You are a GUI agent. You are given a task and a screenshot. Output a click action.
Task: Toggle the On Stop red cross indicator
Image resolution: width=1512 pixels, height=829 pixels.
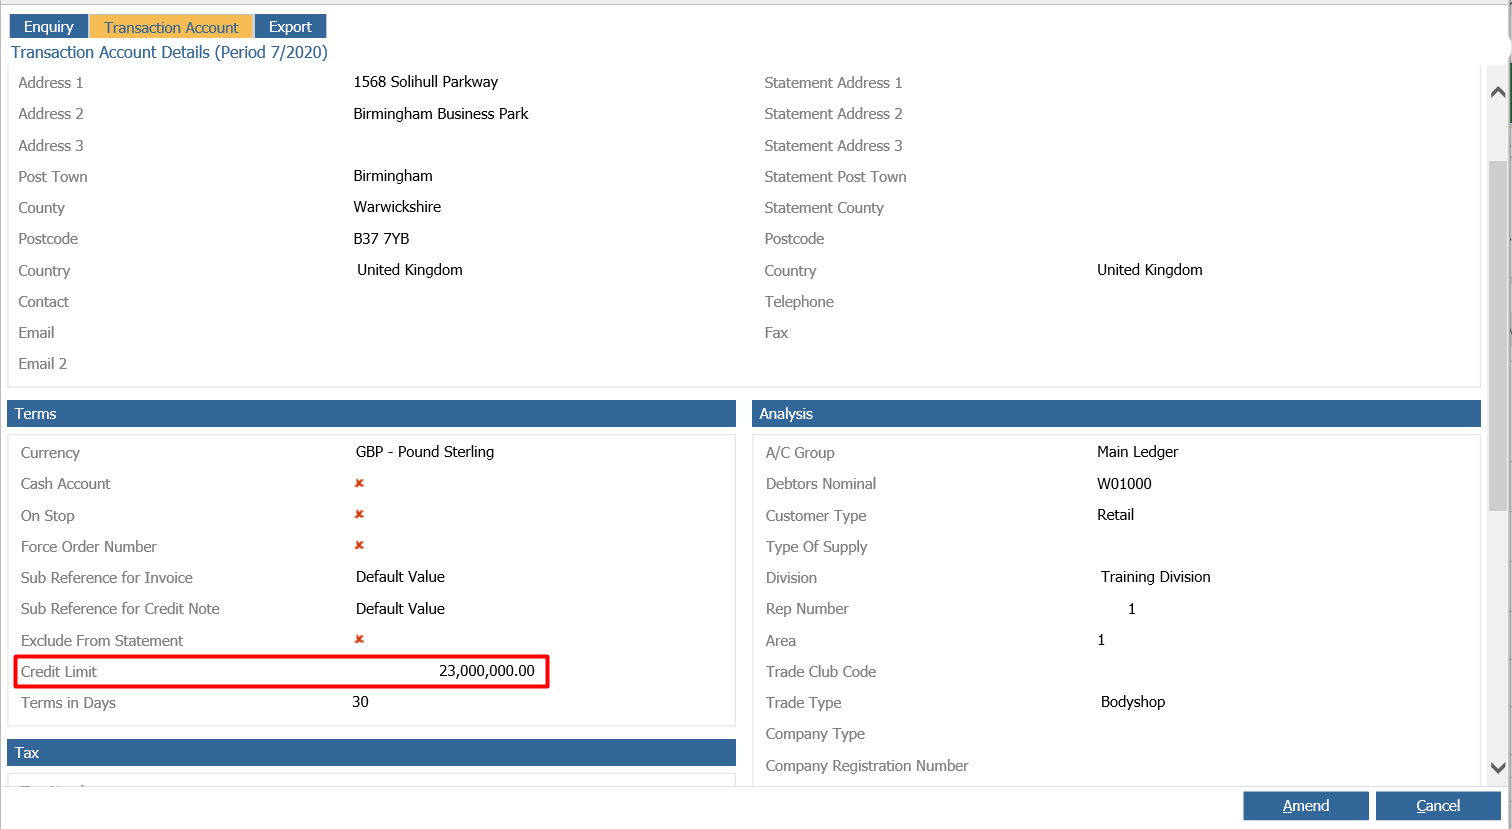pos(359,515)
